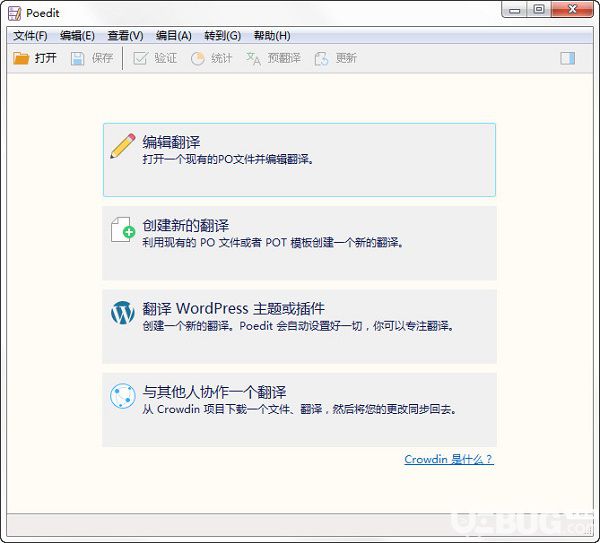This screenshot has width=600, height=543.
Task: Select the 编辑翻译 heading
Action: [x=171, y=142]
